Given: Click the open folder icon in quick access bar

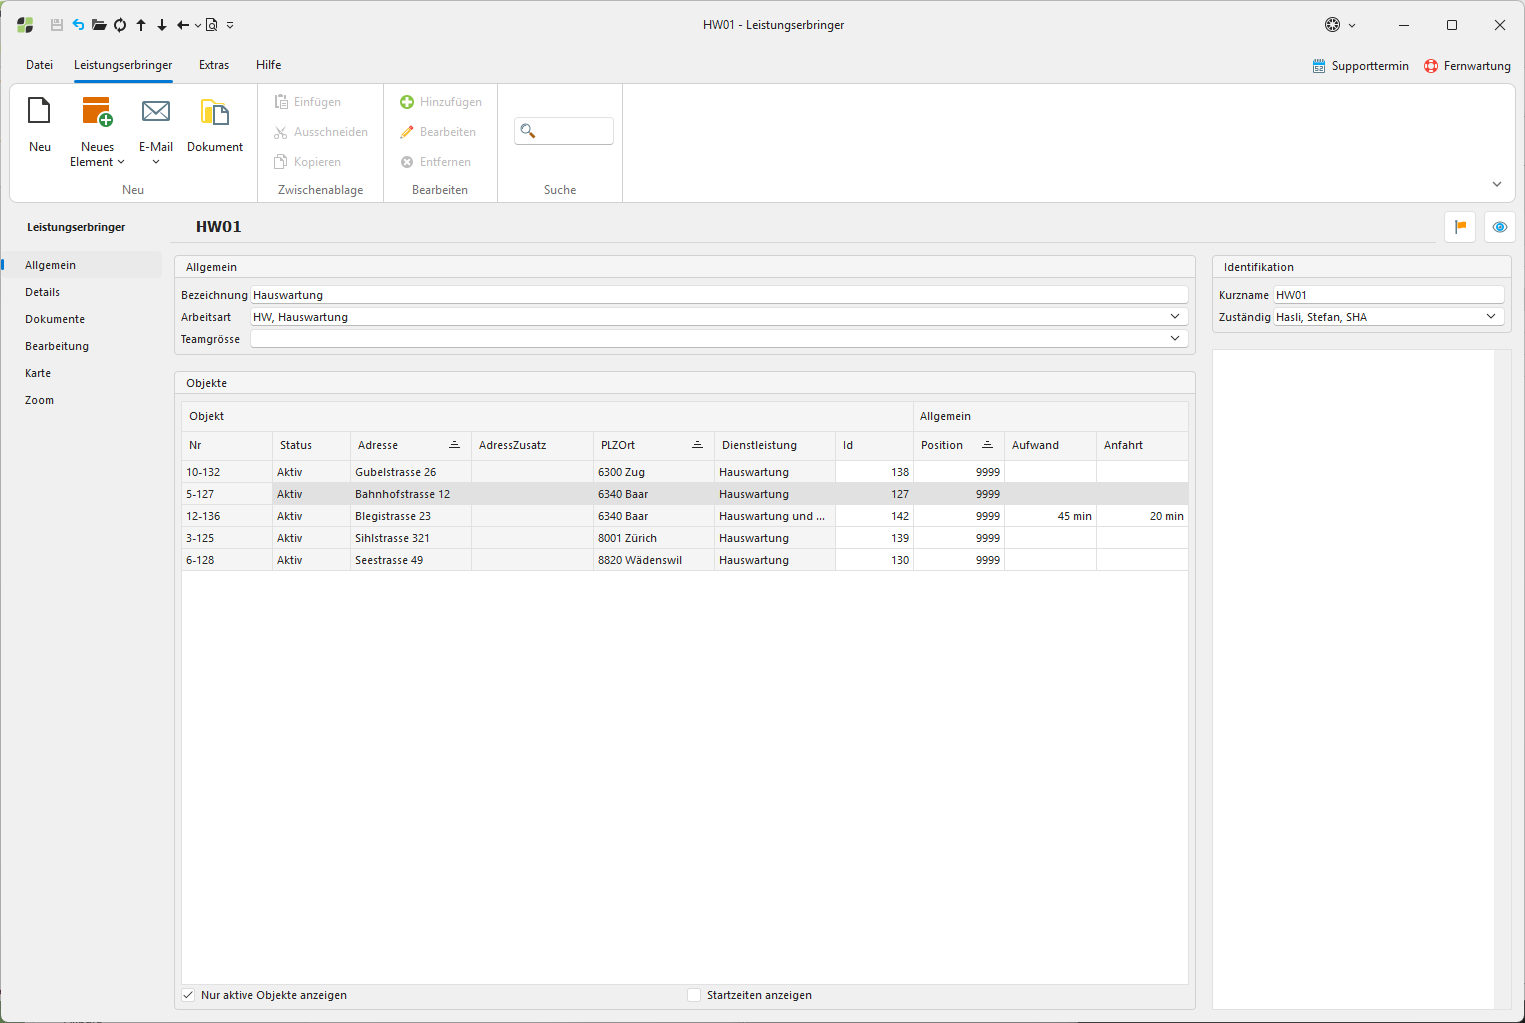Looking at the screenshot, I should 99,25.
